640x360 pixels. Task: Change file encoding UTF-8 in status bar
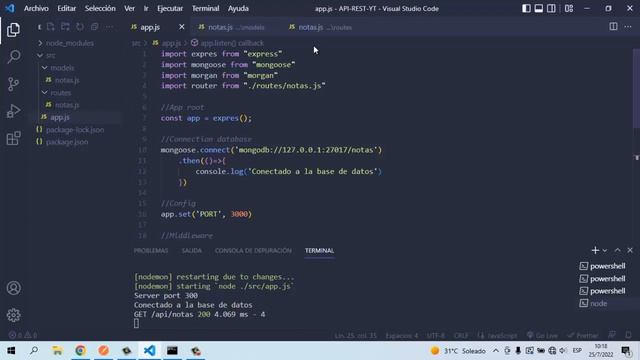(436, 336)
